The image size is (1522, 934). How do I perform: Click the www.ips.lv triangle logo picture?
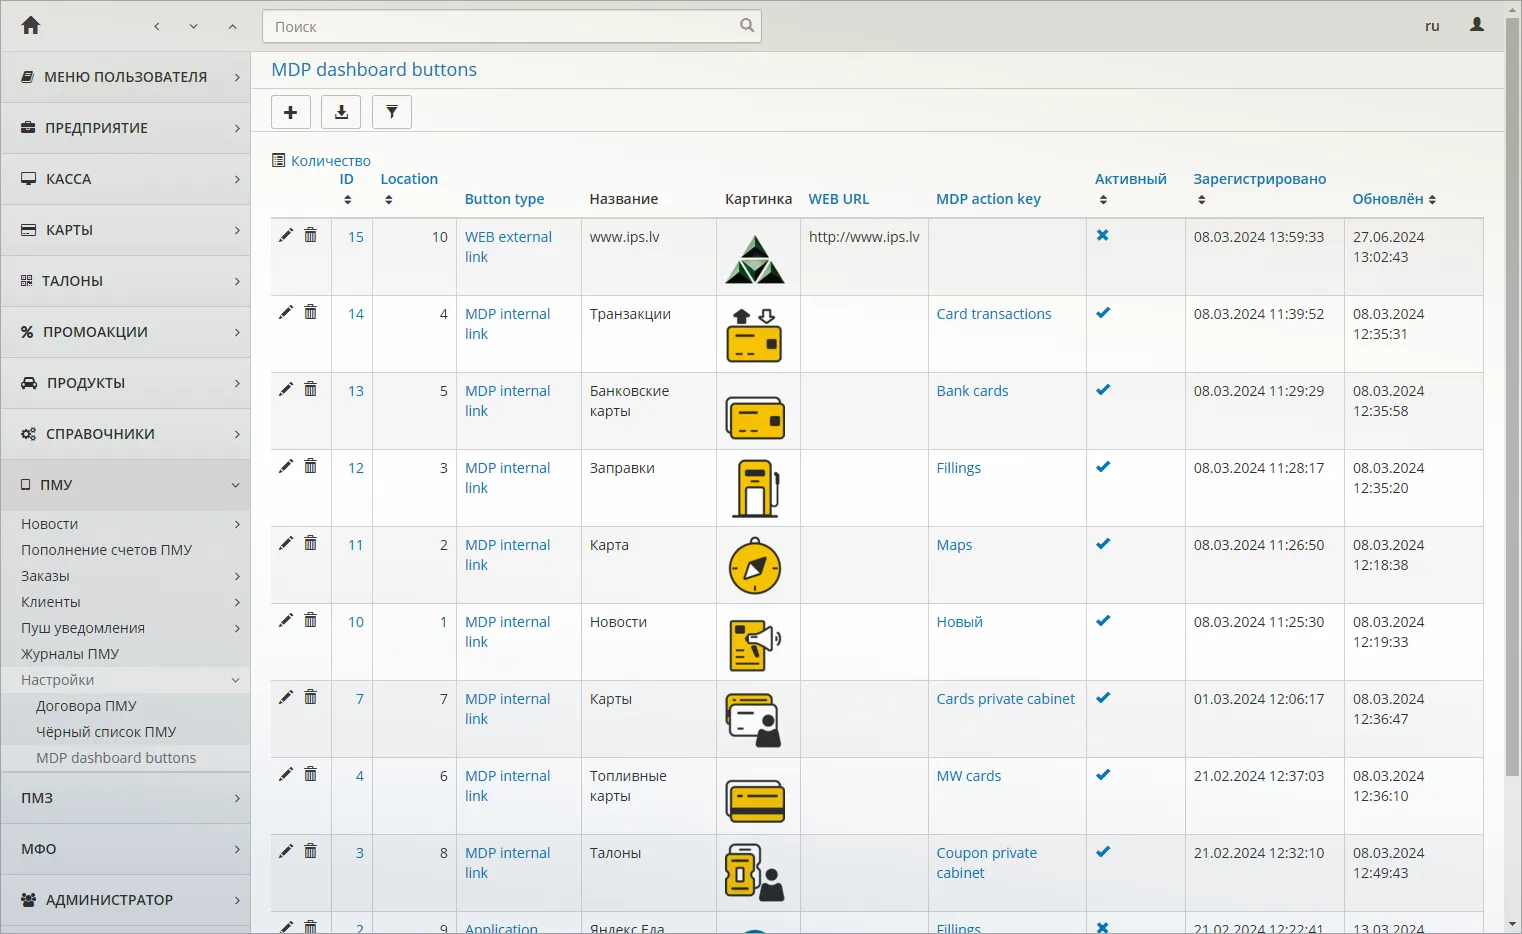click(755, 260)
